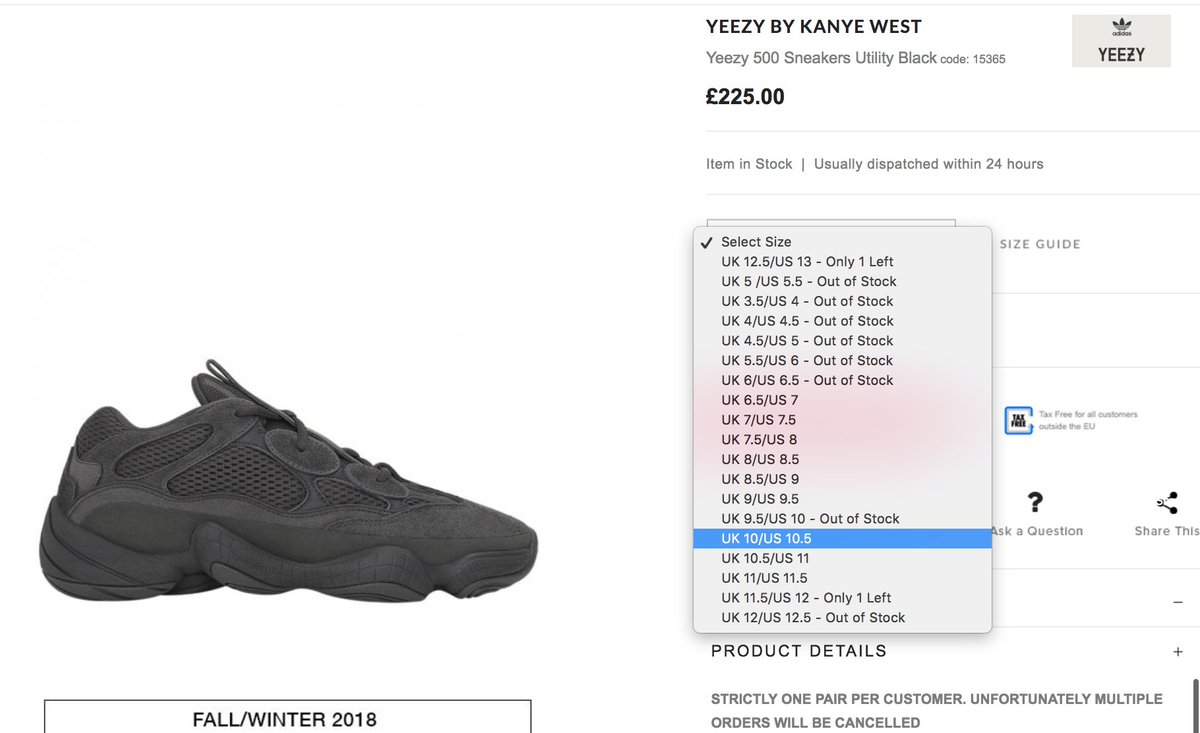1200x733 pixels.
Task: Open the Size Guide link
Action: click(1040, 244)
